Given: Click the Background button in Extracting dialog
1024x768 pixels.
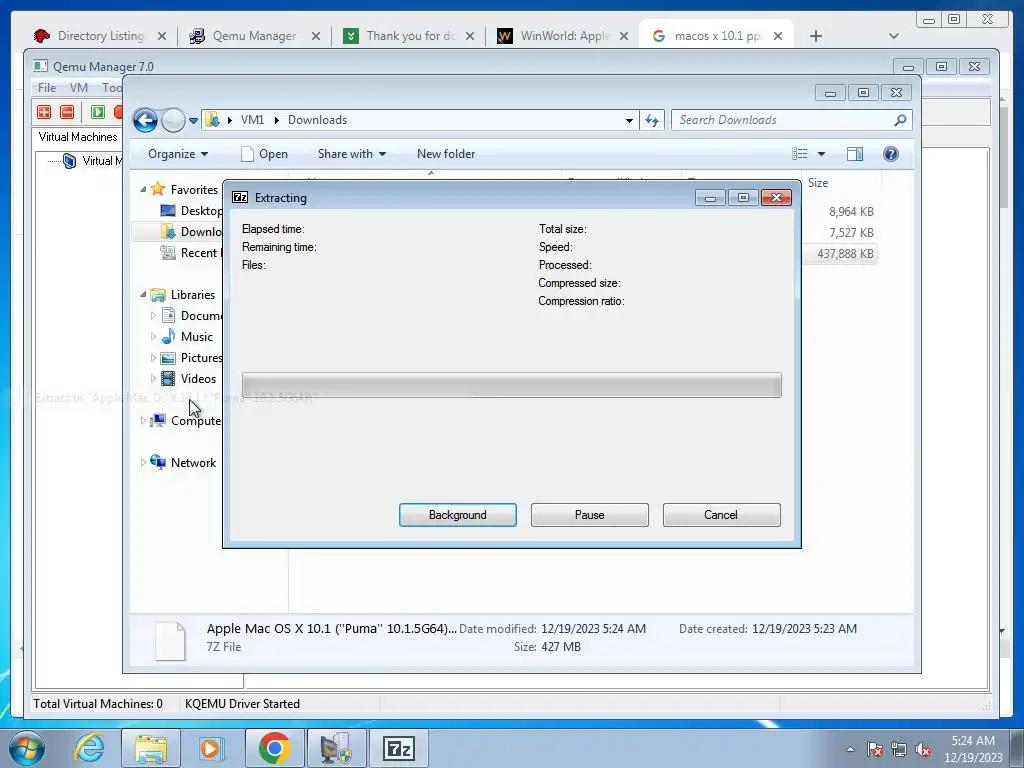Looking at the screenshot, I should [x=457, y=515].
